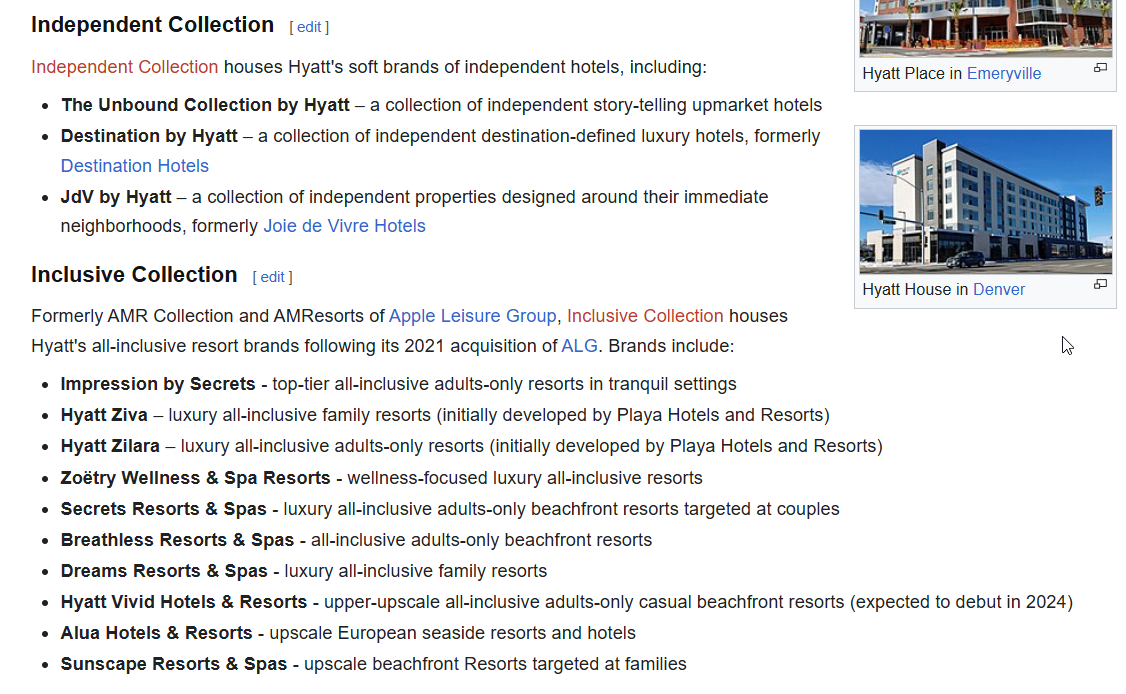This screenshot has width=1126, height=694.
Task: Edit the Independent Collection section
Action: coord(309,27)
